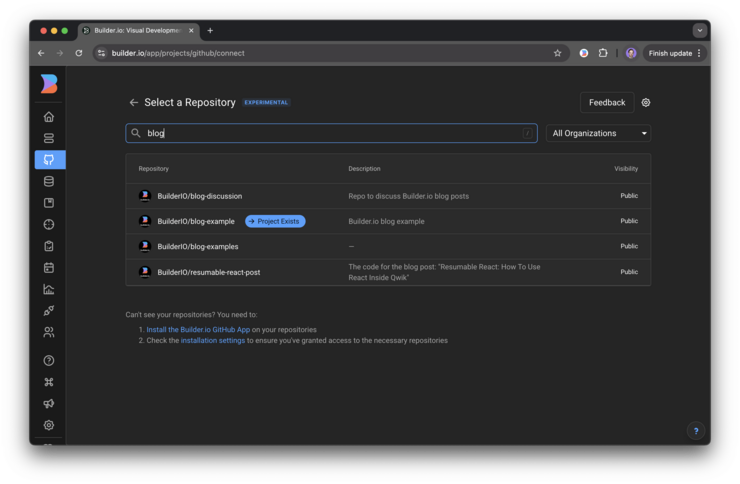Click the Description column header
This screenshot has height=484, width=740.
click(364, 169)
